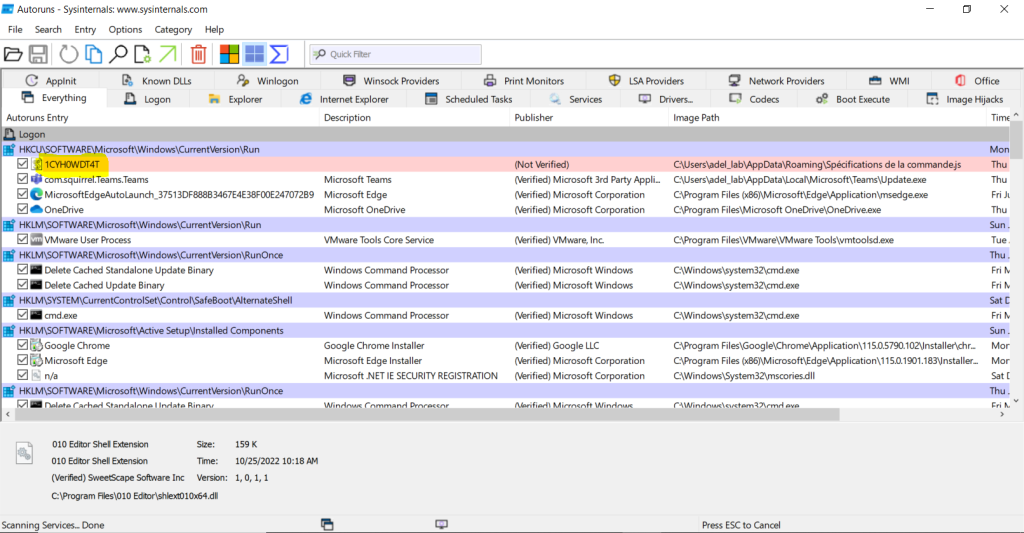Open the Category menu
Screen dimensions: 1024x533
[x=173, y=29]
